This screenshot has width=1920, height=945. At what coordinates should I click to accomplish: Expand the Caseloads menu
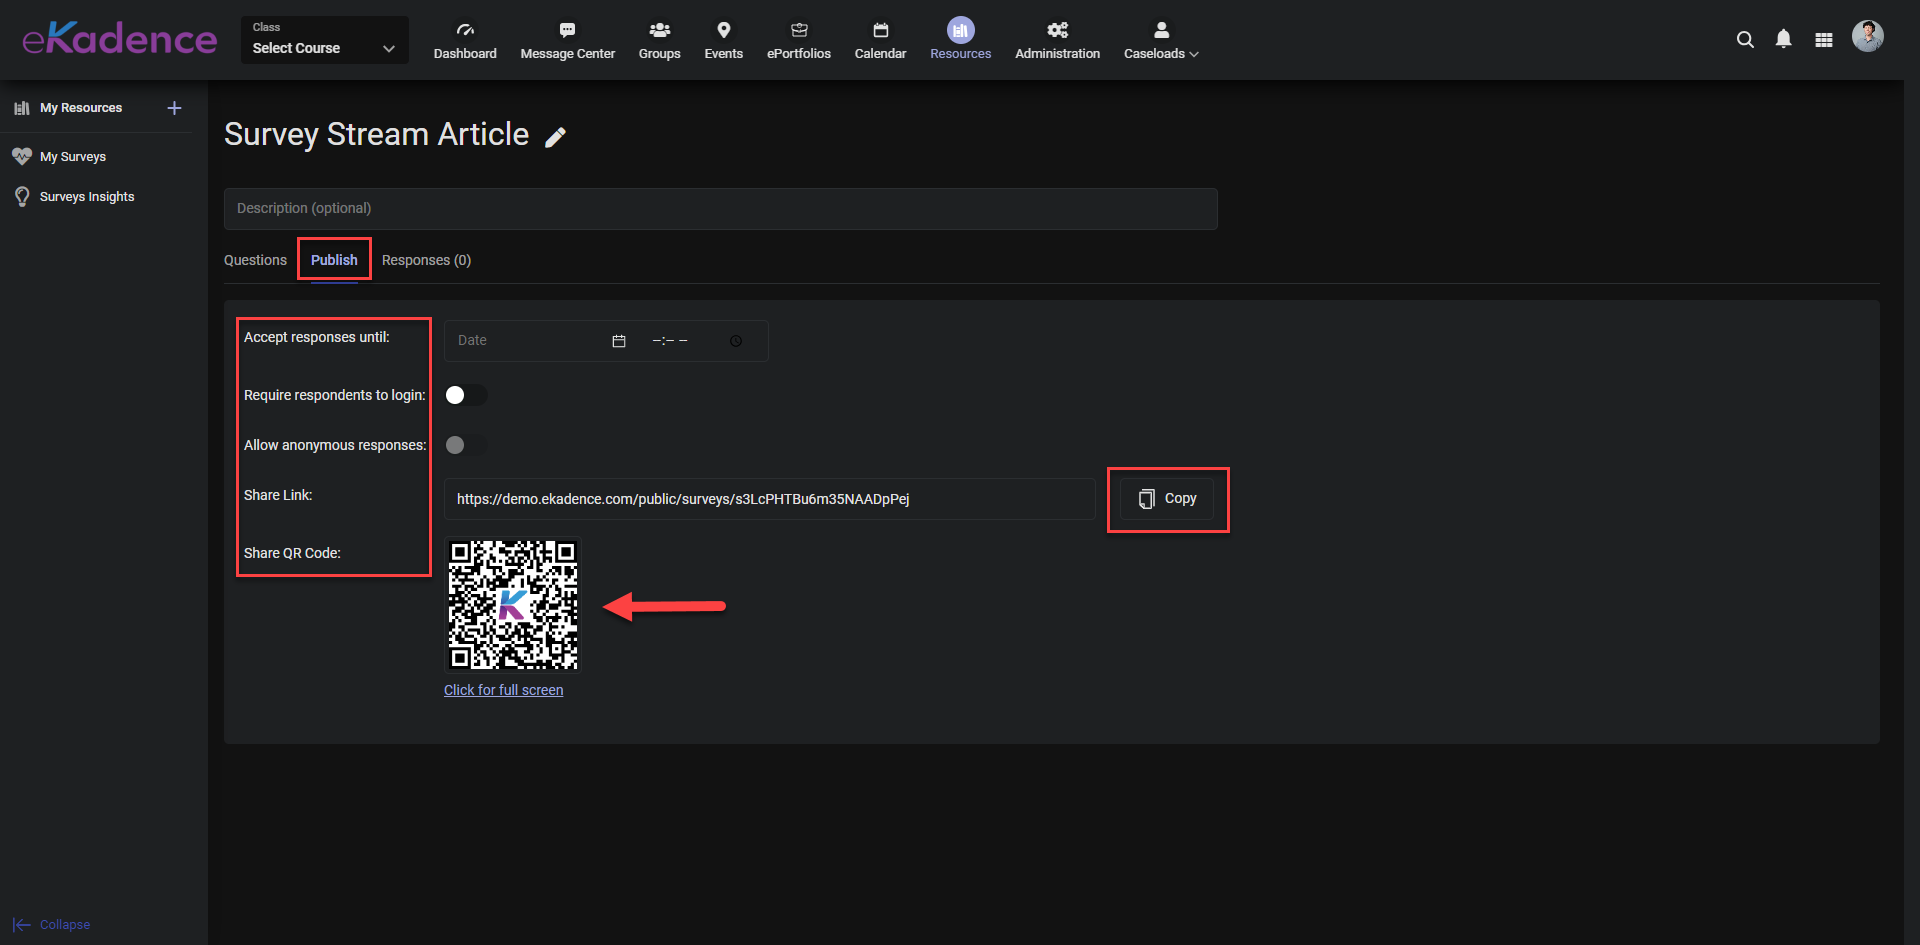(x=1161, y=41)
